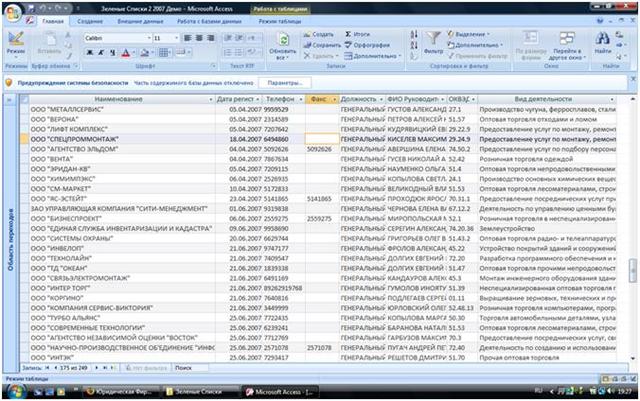Click fax cell 5092626
Screen dimensions: 640x401
(322, 149)
